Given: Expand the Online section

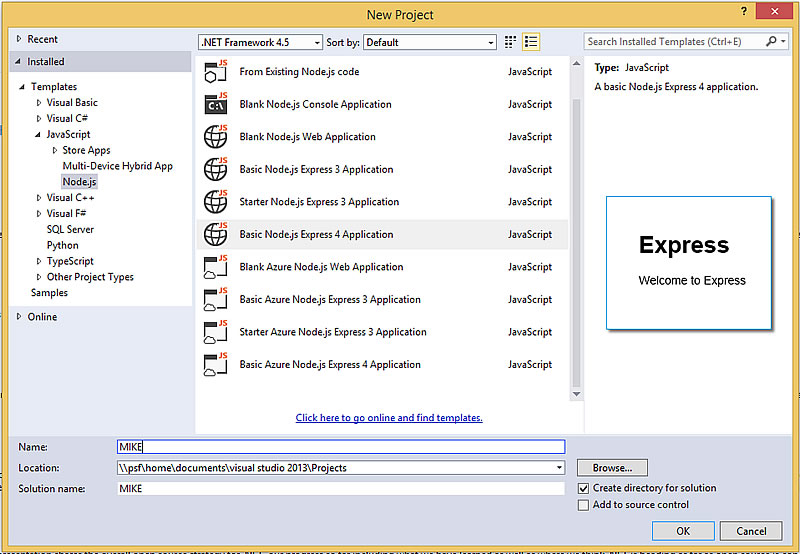Looking at the screenshot, I should click(19, 316).
